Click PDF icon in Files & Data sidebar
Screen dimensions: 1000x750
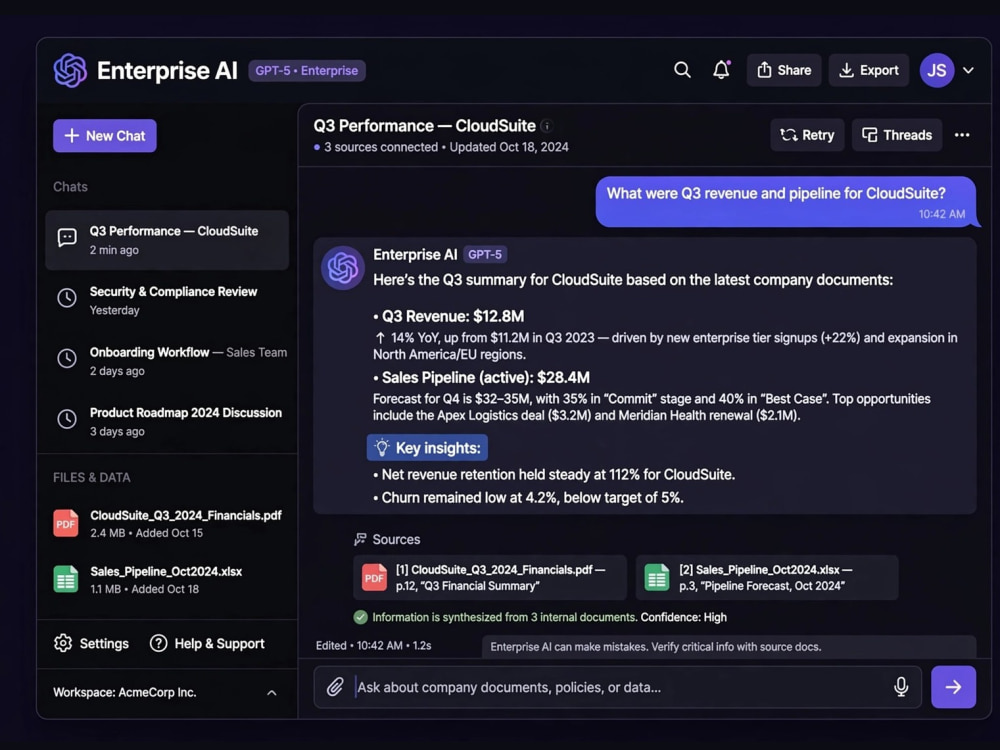point(66,523)
